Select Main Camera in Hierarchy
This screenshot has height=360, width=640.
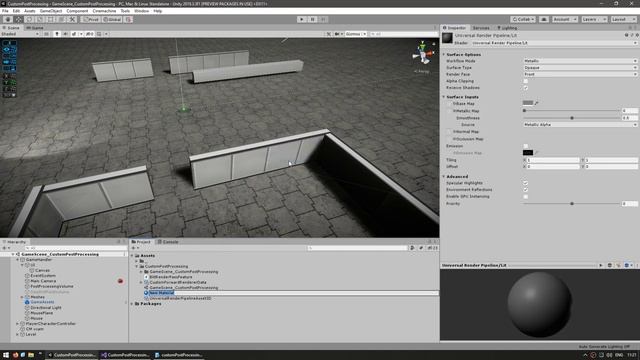click(43, 281)
